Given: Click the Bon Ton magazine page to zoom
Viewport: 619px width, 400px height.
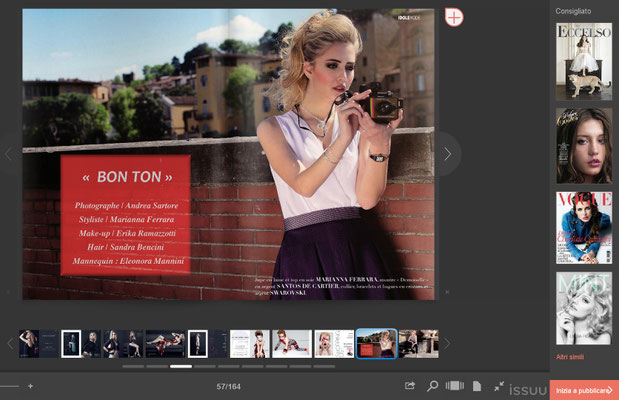Looking at the screenshot, I should [228, 154].
